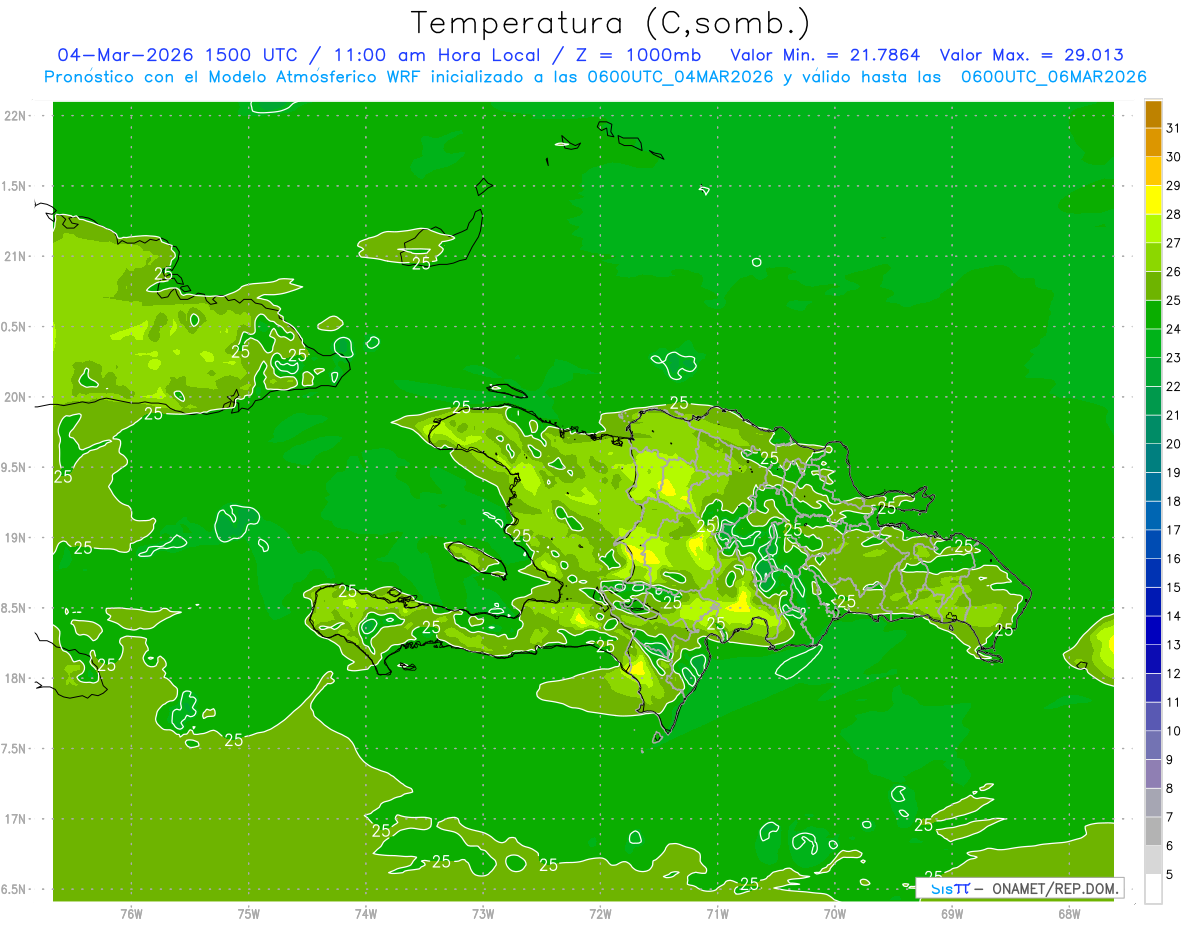Click the "22N" latitude label
Screen dimensions: 1200x927
(15, 116)
